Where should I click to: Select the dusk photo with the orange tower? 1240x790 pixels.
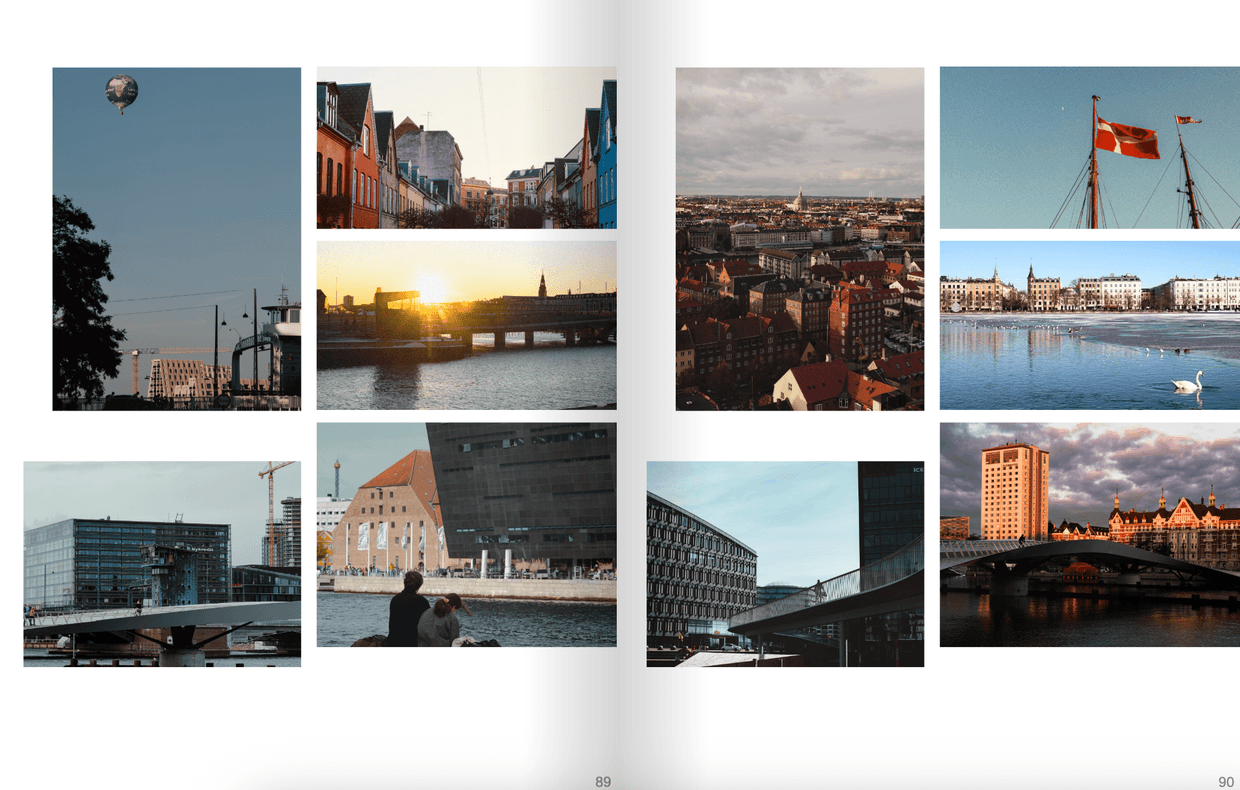1089,534
